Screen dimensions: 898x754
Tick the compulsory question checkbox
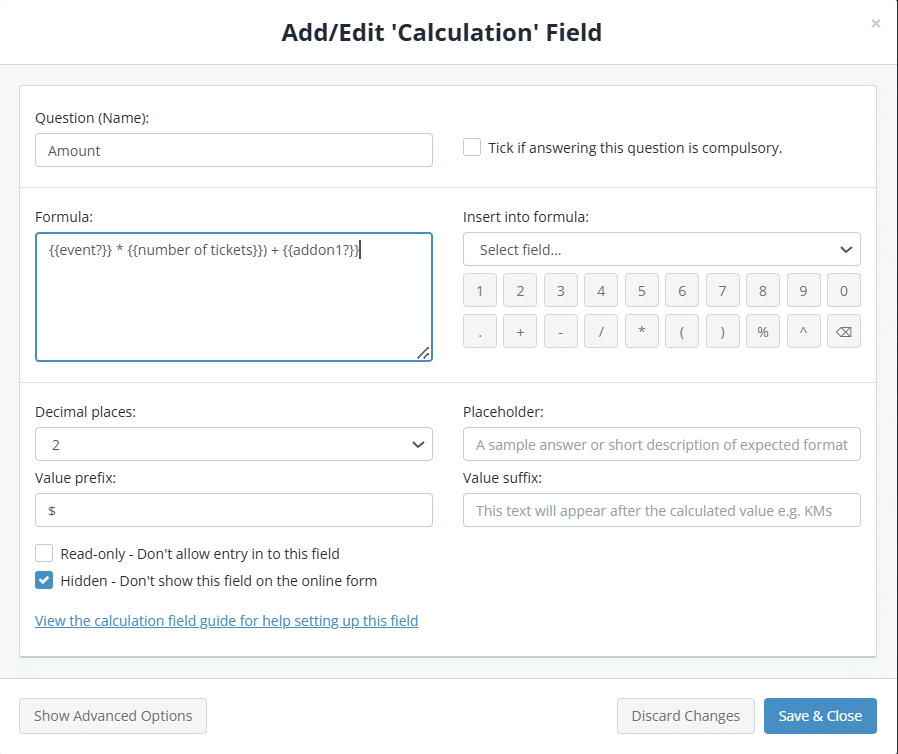click(472, 147)
